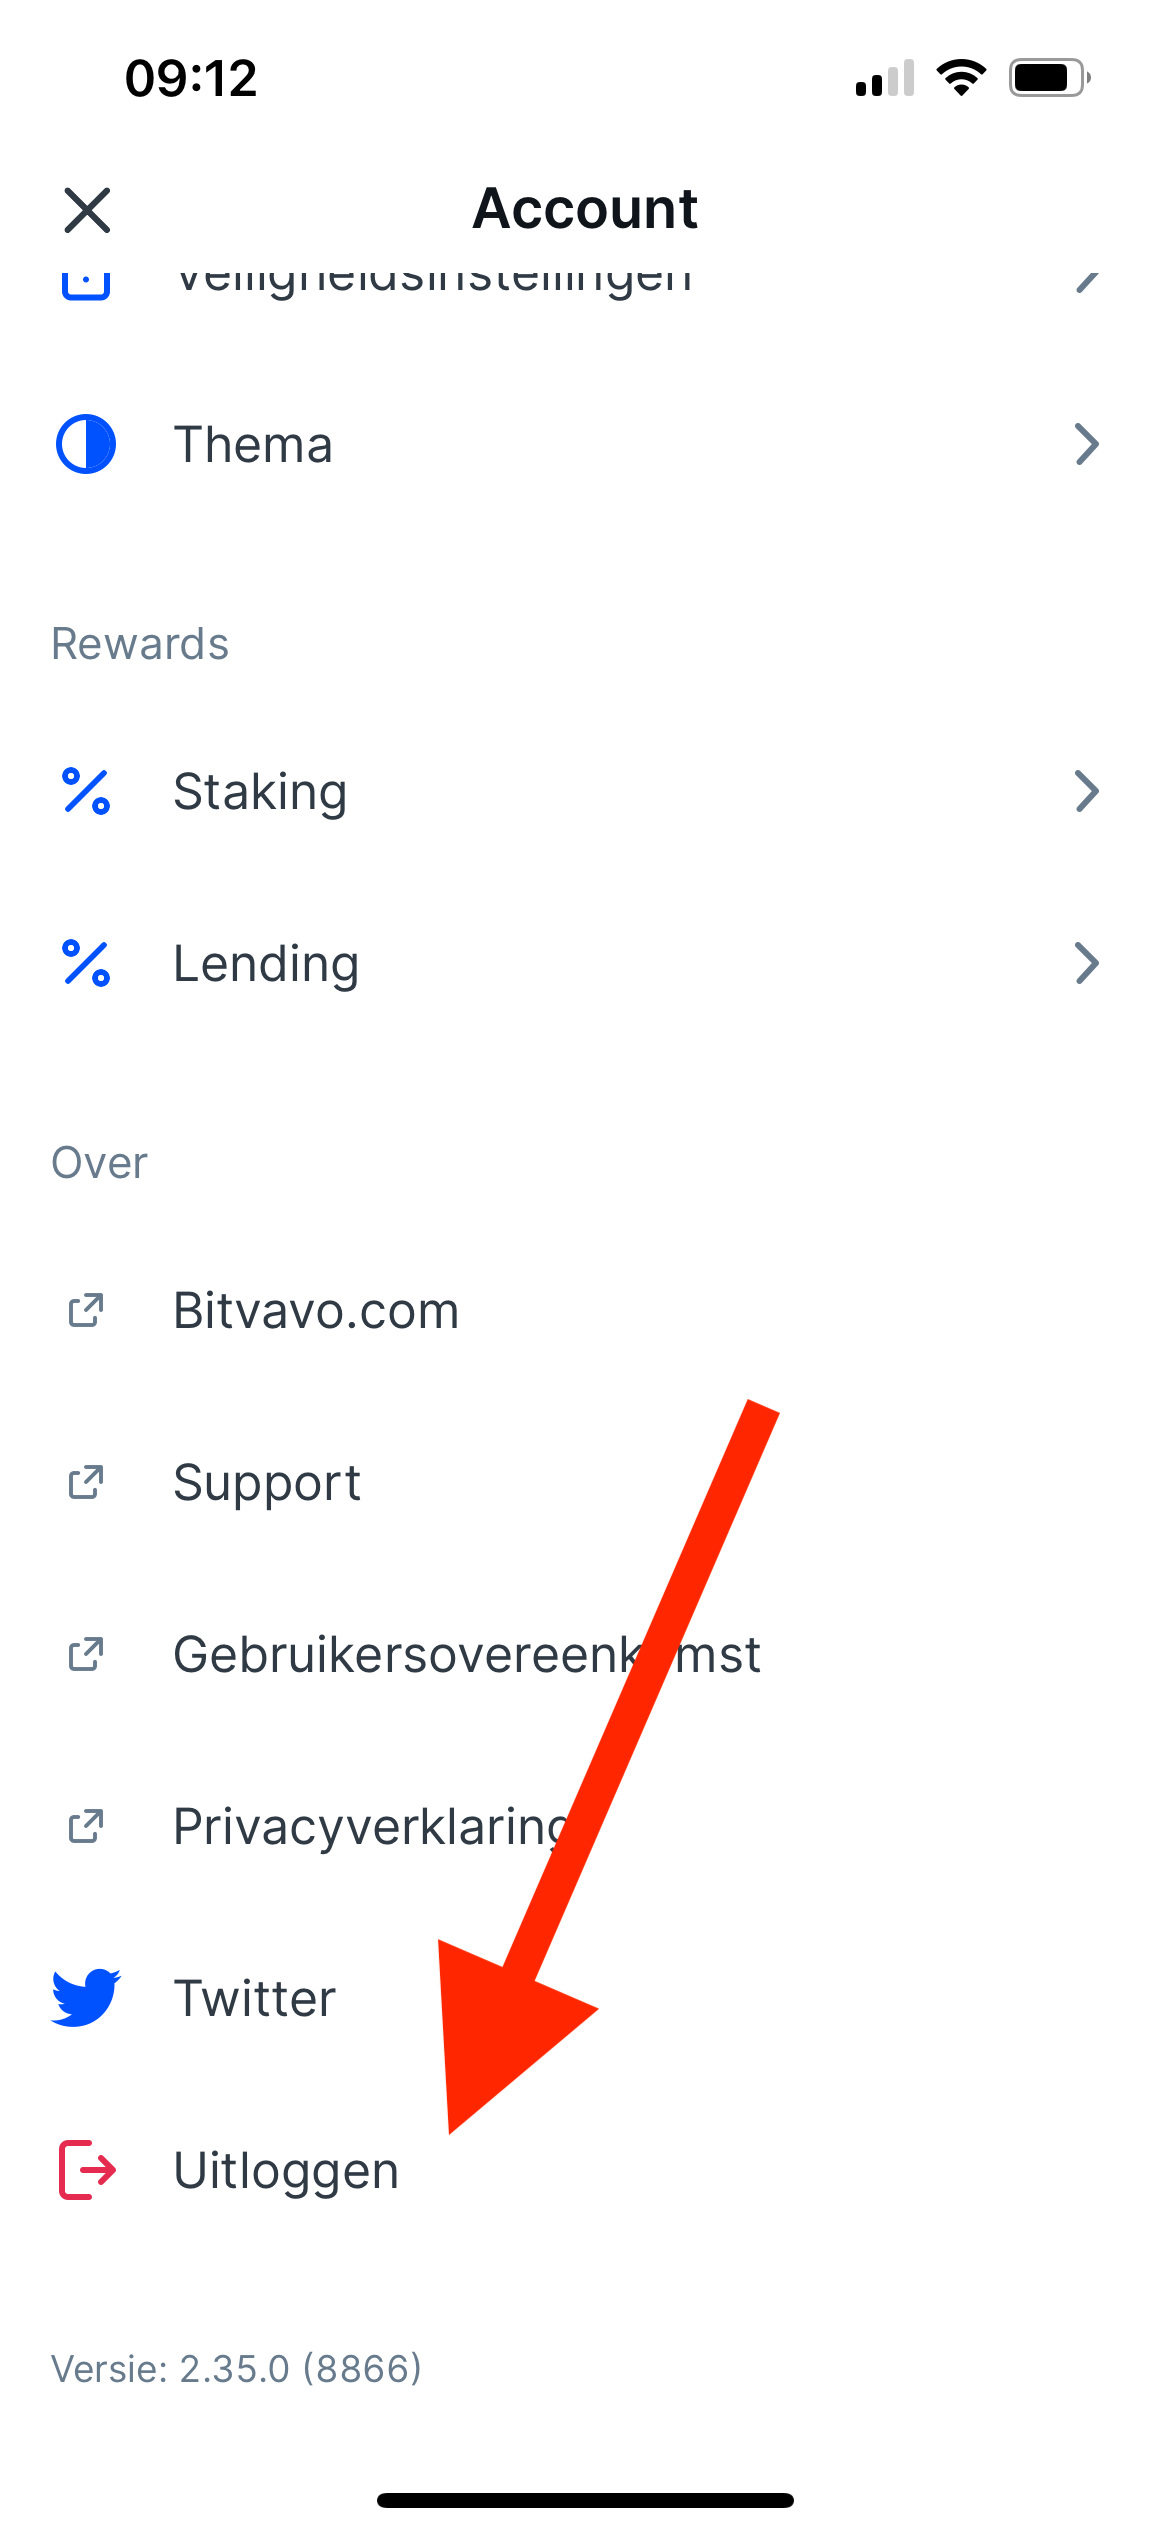Open the Thema menu entry
Image resolution: width=1170 pixels, height=2532 pixels.
[585, 444]
